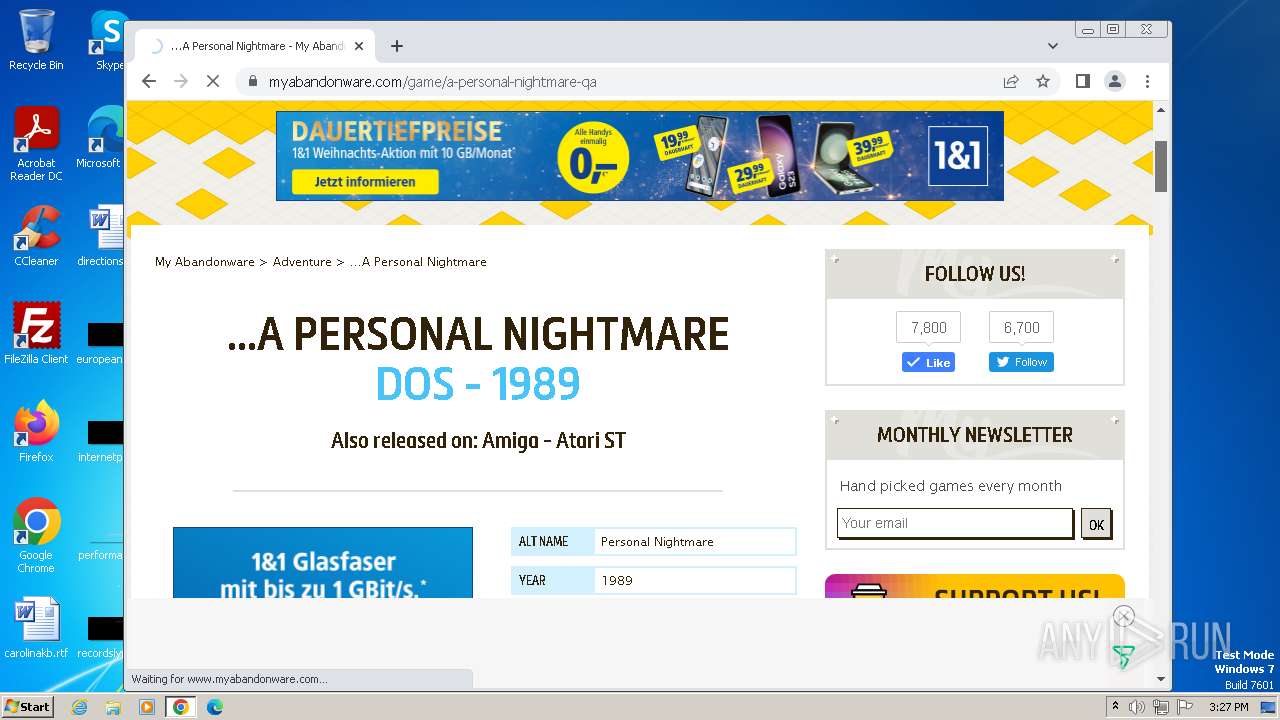Screen dimensions: 1280x720
Task: Open the Chrome profile menu
Action: click(1115, 81)
